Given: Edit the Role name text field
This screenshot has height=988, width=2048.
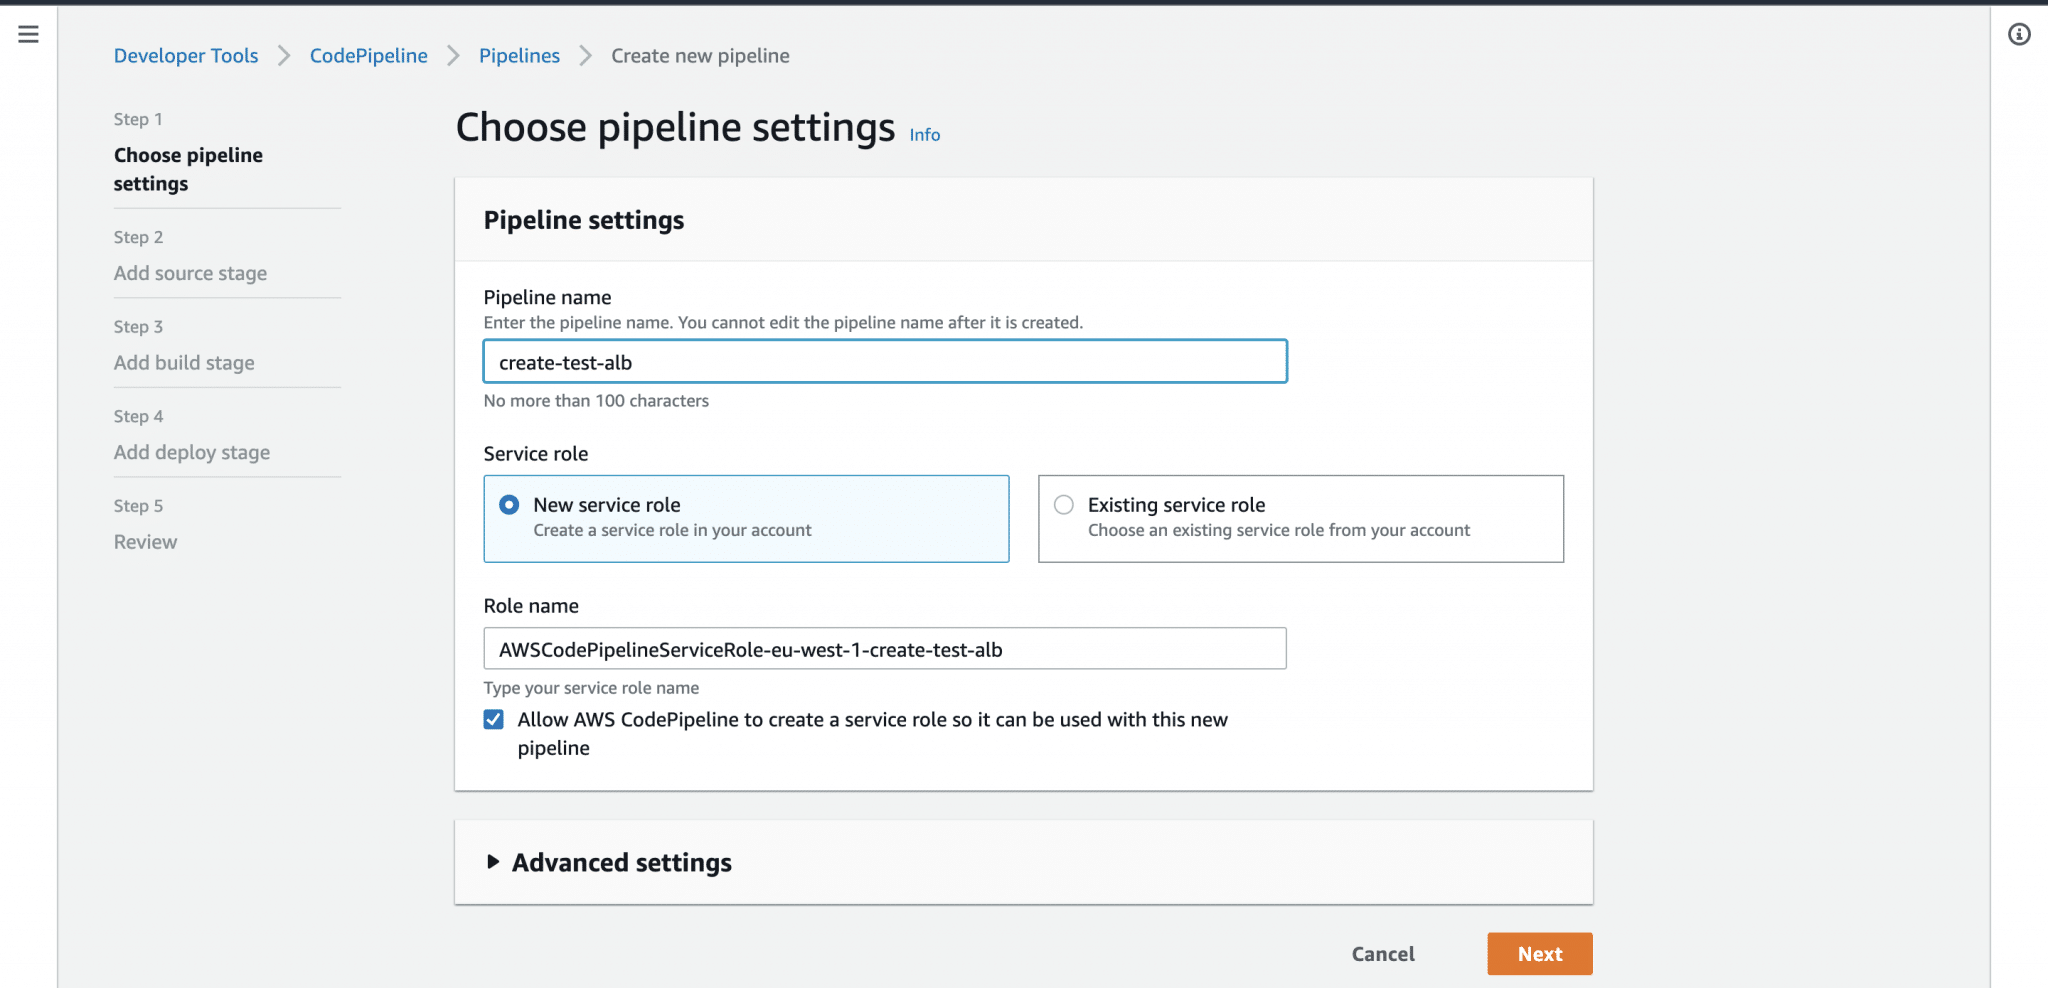Looking at the screenshot, I should (884, 648).
